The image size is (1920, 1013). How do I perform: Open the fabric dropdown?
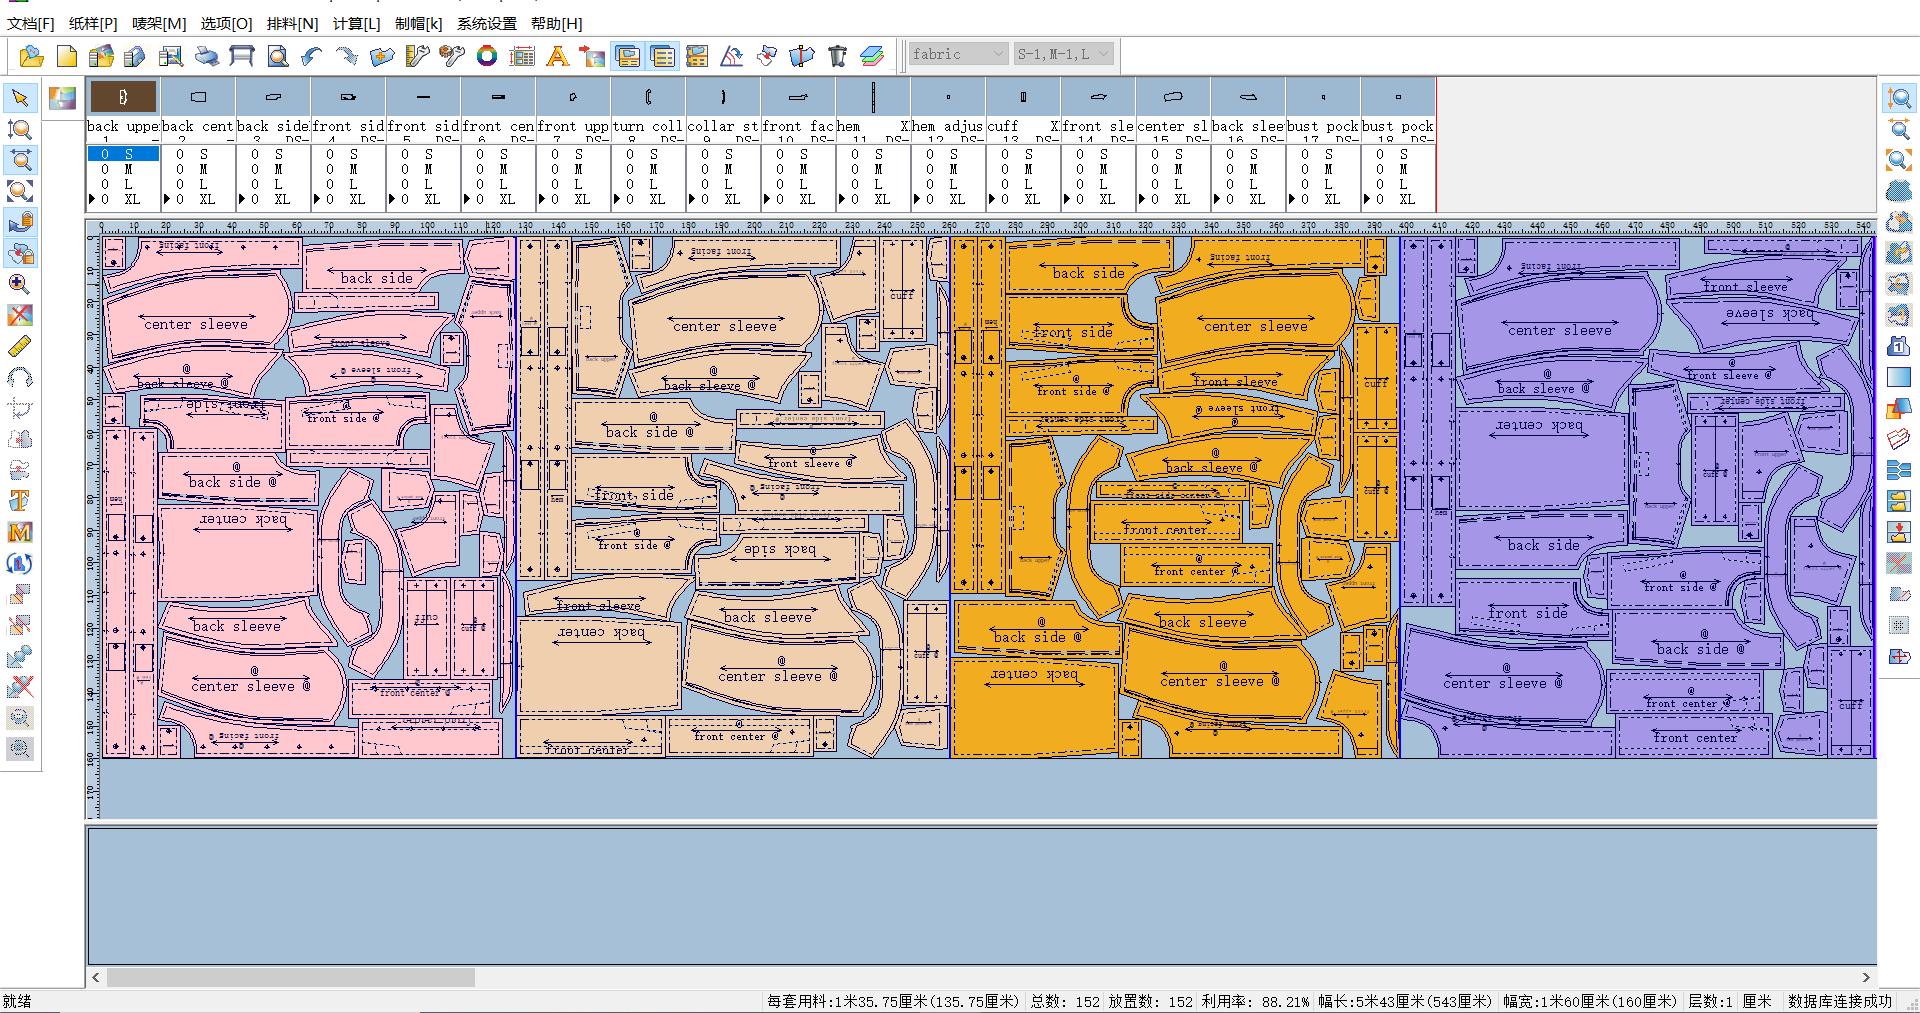[958, 54]
